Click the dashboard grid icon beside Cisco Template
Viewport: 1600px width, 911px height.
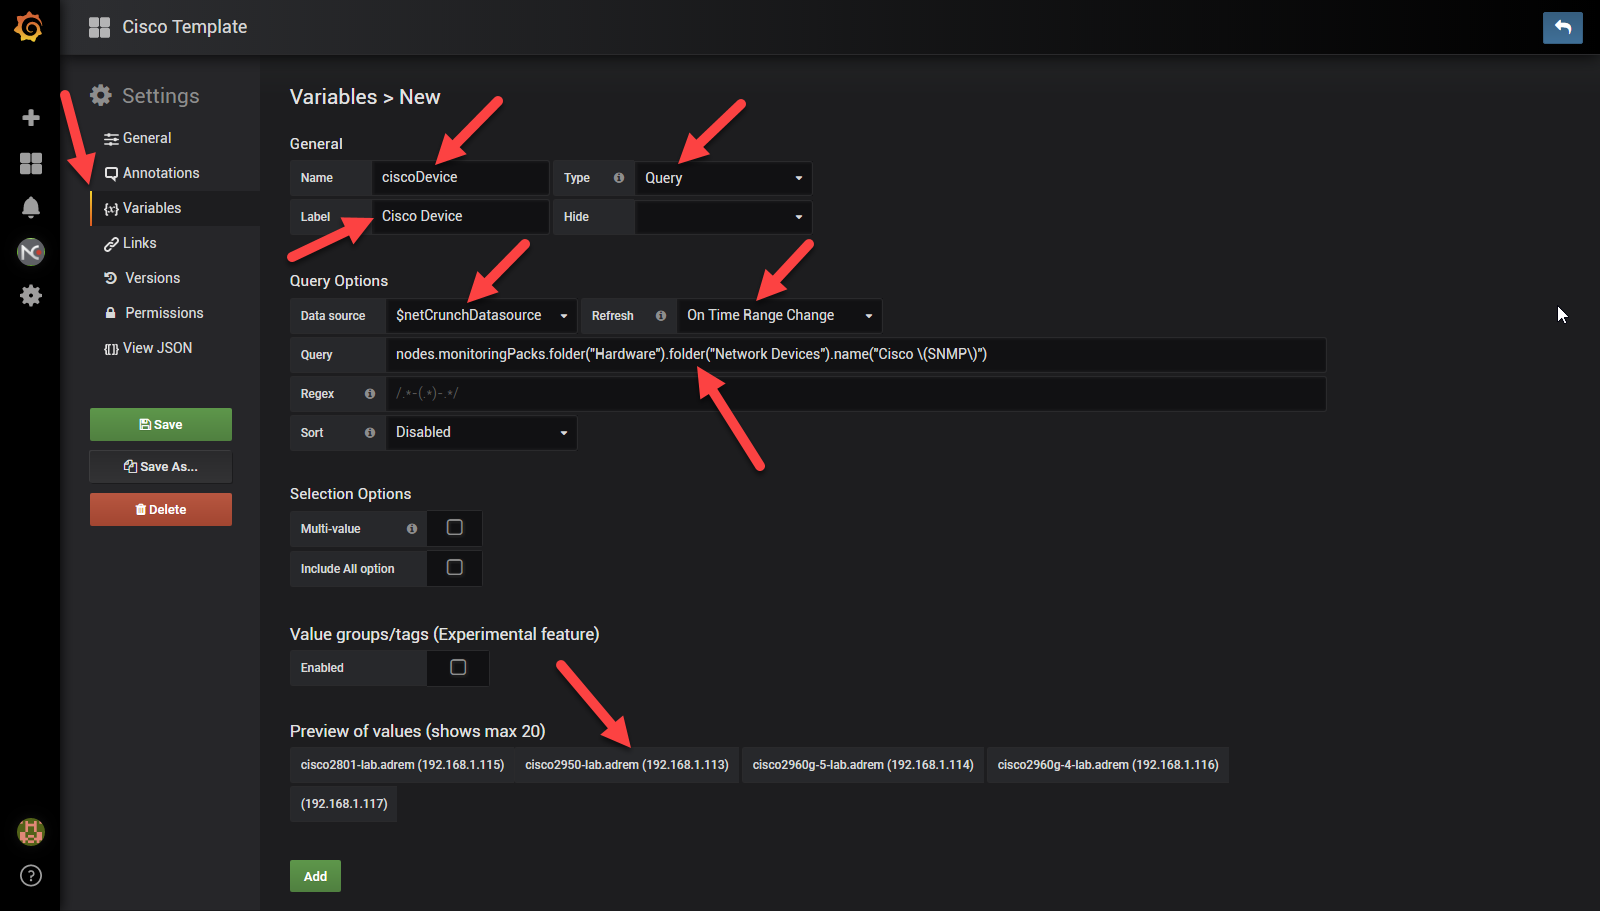click(99, 27)
